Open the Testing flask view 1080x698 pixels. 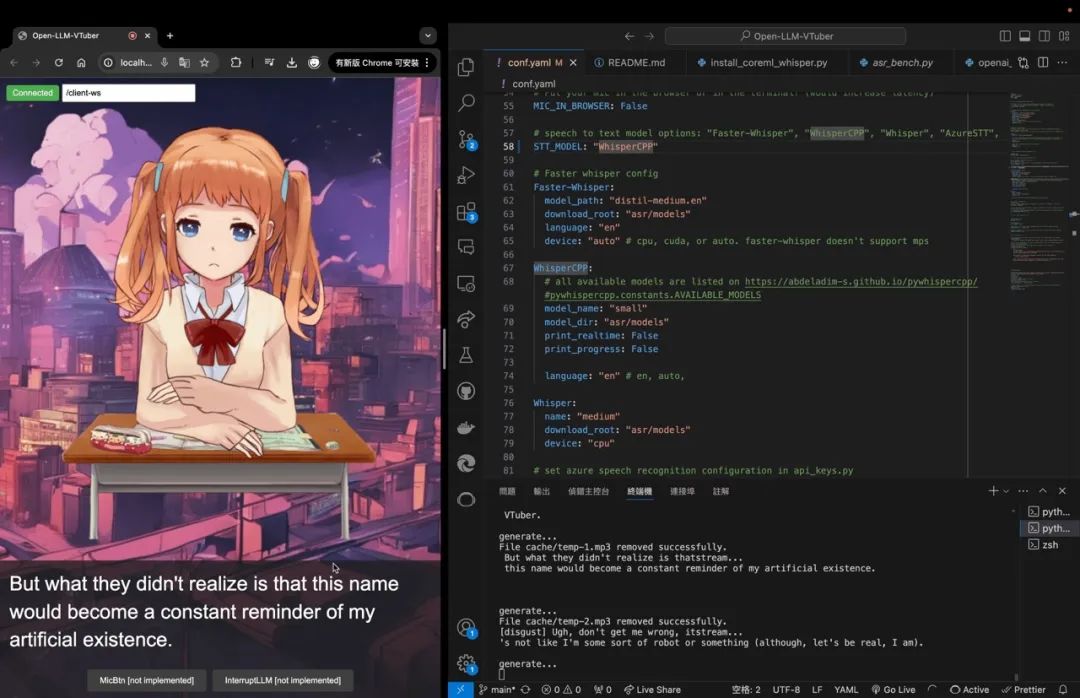click(466, 355)
